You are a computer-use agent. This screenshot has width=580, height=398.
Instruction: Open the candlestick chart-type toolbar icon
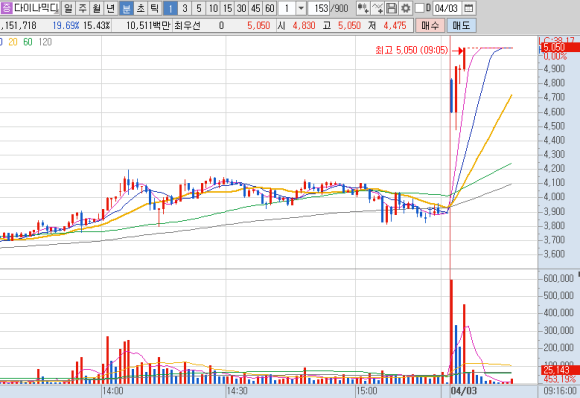click(363, 8)
